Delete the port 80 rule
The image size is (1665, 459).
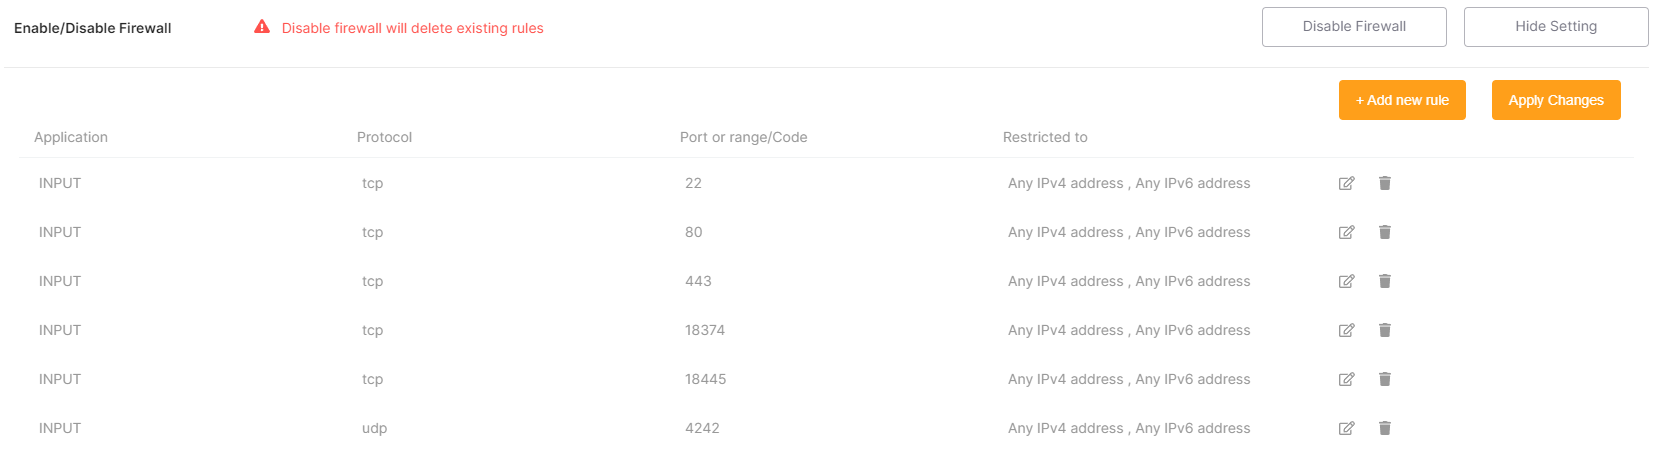tap(1385, 232)
